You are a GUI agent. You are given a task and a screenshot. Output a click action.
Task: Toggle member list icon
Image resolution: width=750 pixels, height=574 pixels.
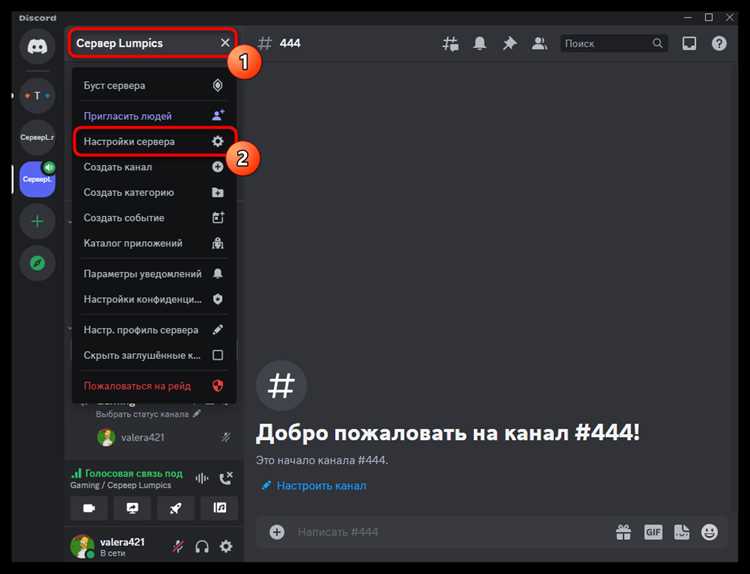540,44
